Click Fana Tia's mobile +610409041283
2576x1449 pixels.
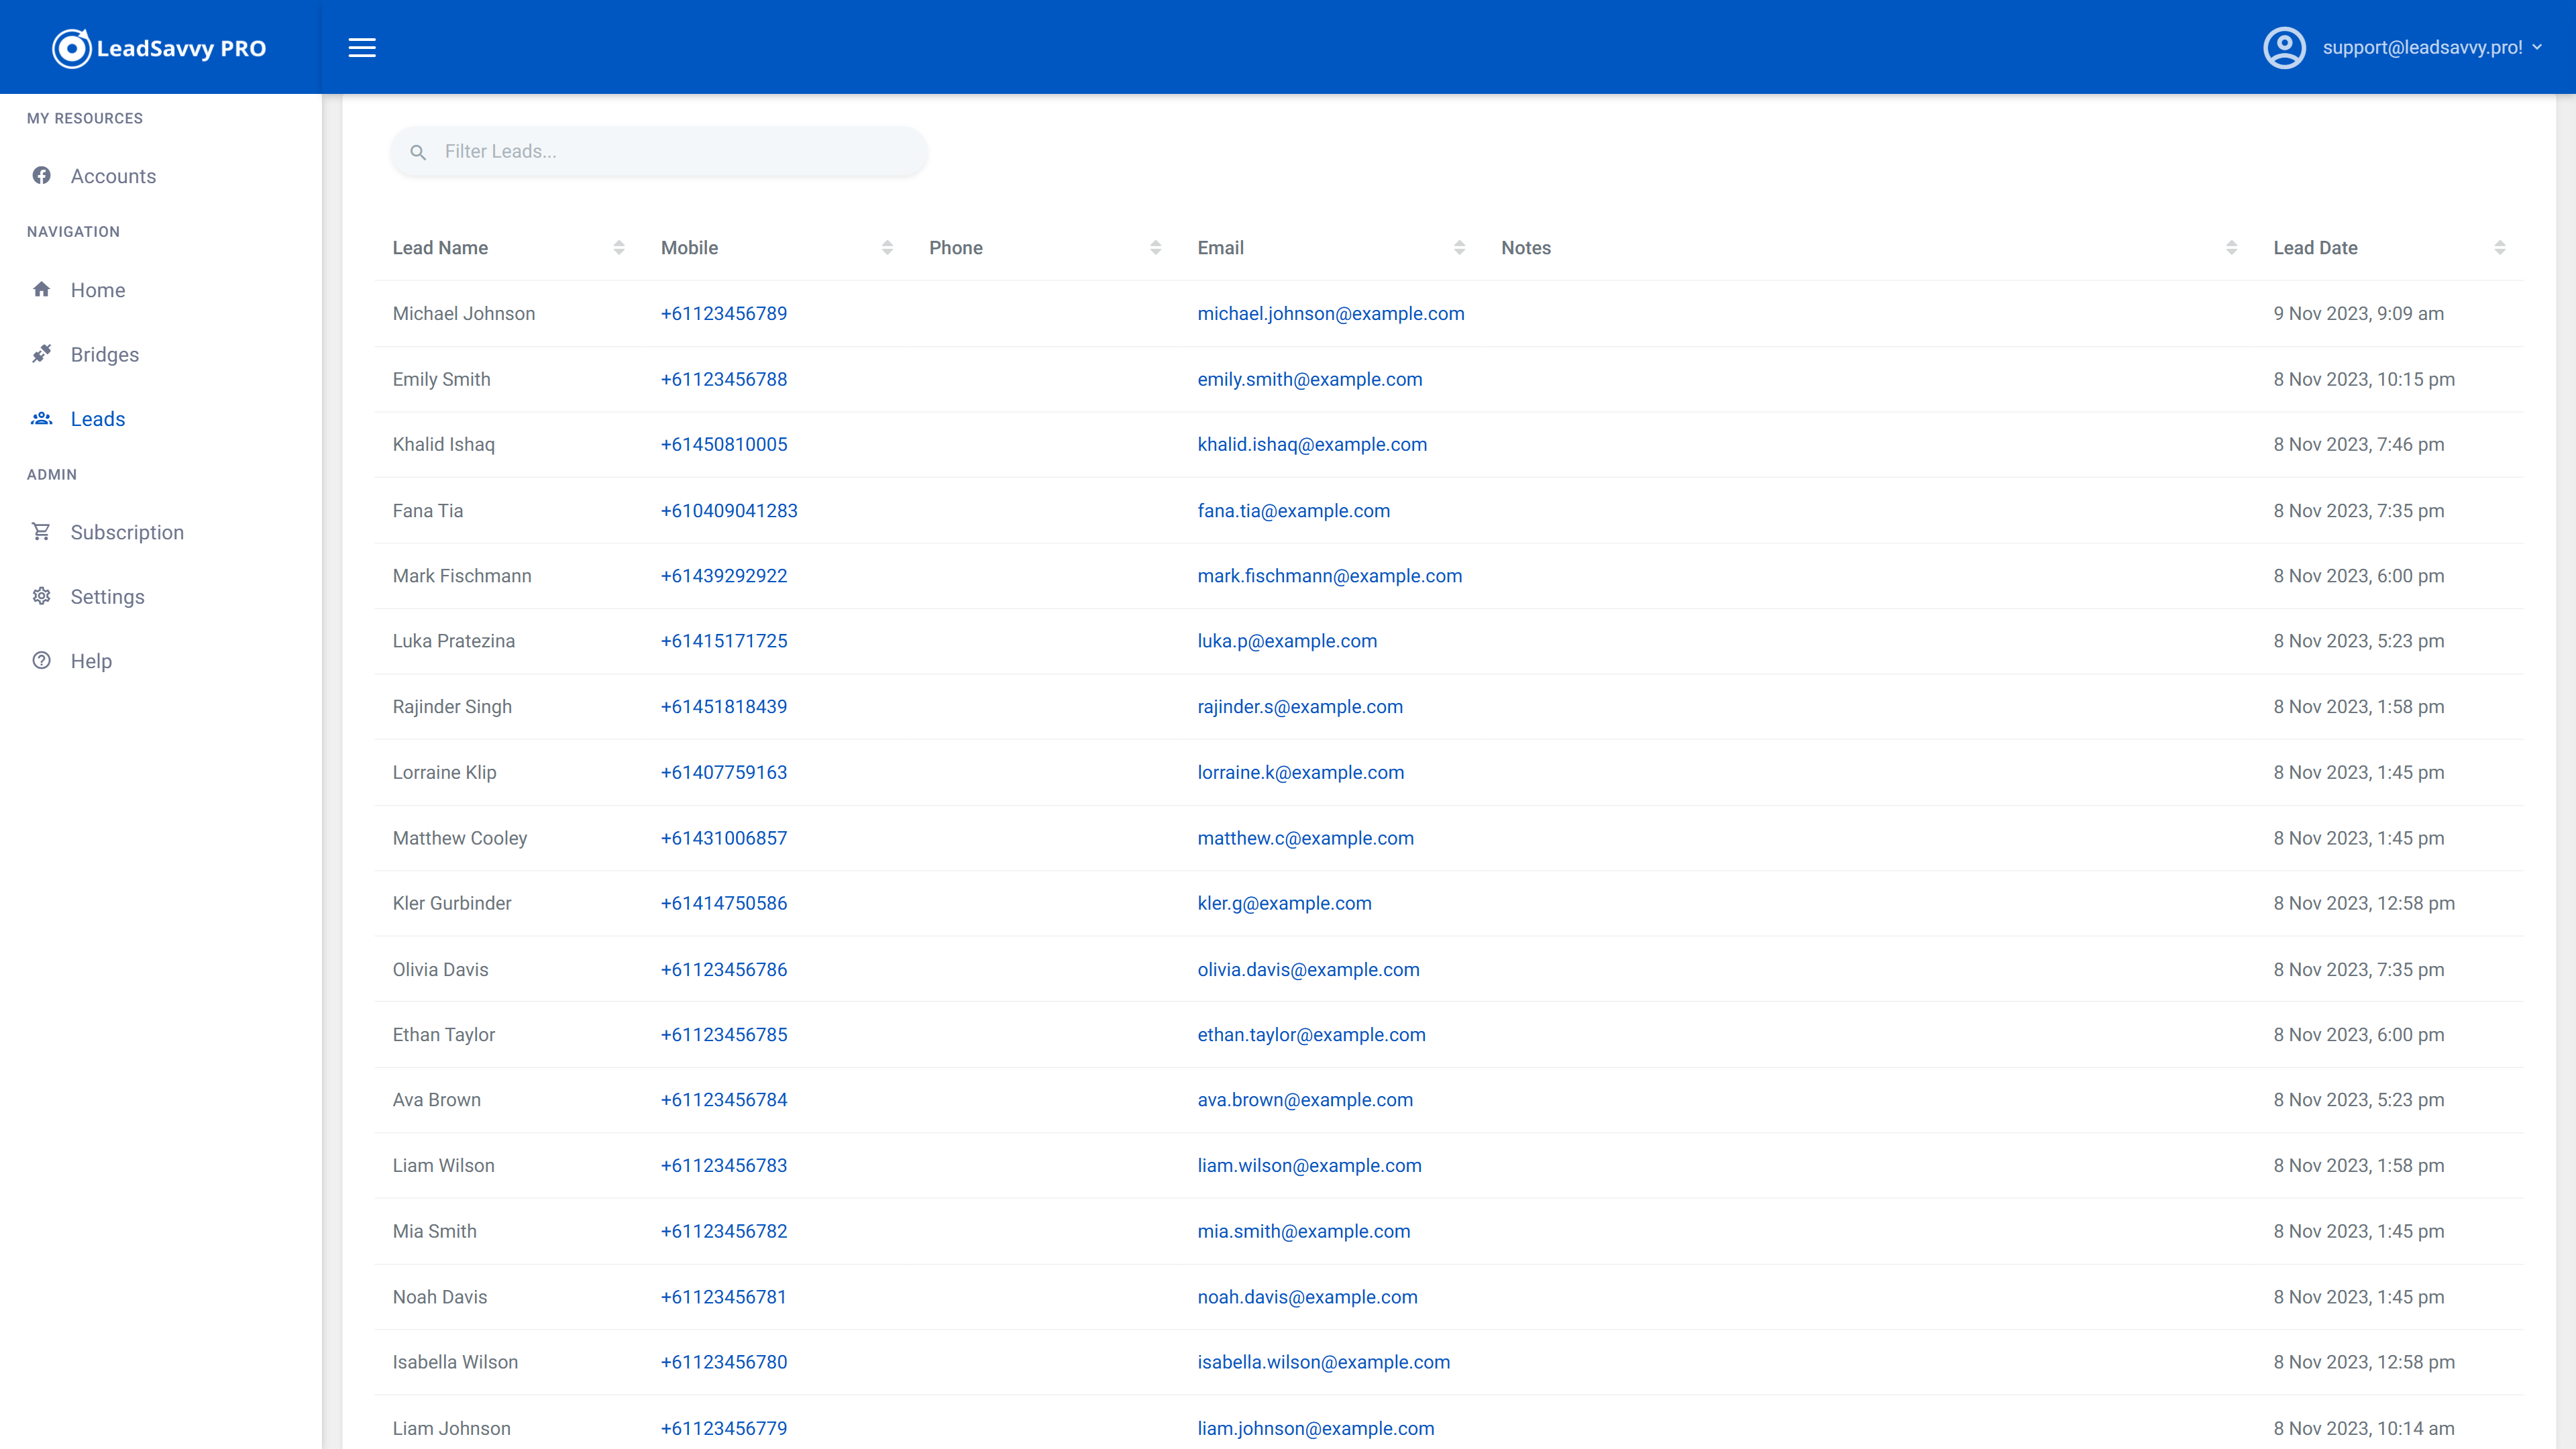729,511
